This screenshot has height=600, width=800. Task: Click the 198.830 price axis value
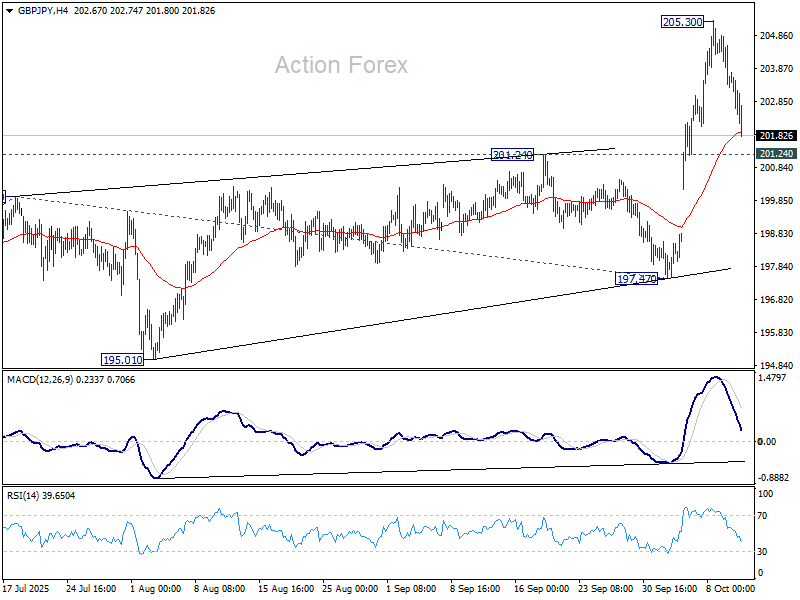(776, 234)
